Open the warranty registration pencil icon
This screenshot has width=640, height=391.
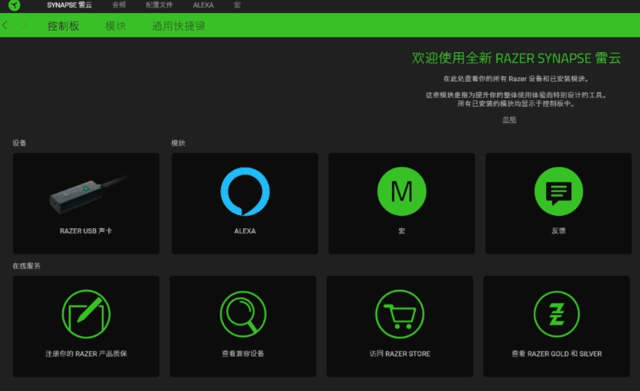pyautogui.click(x=86, y=314)
